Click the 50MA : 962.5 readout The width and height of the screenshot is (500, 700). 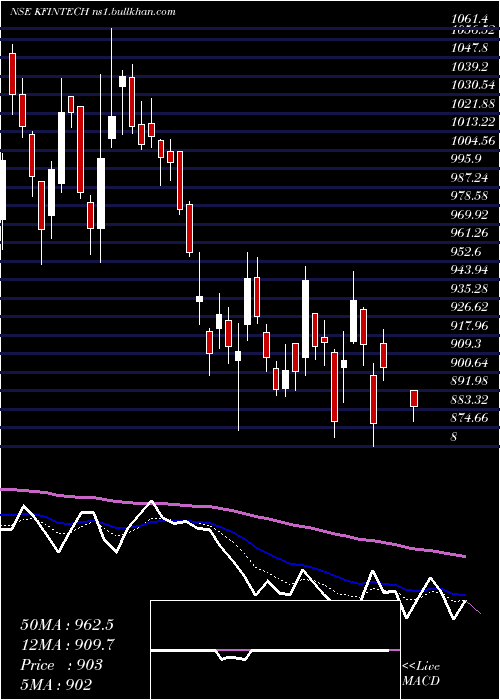tap(67, 625)
